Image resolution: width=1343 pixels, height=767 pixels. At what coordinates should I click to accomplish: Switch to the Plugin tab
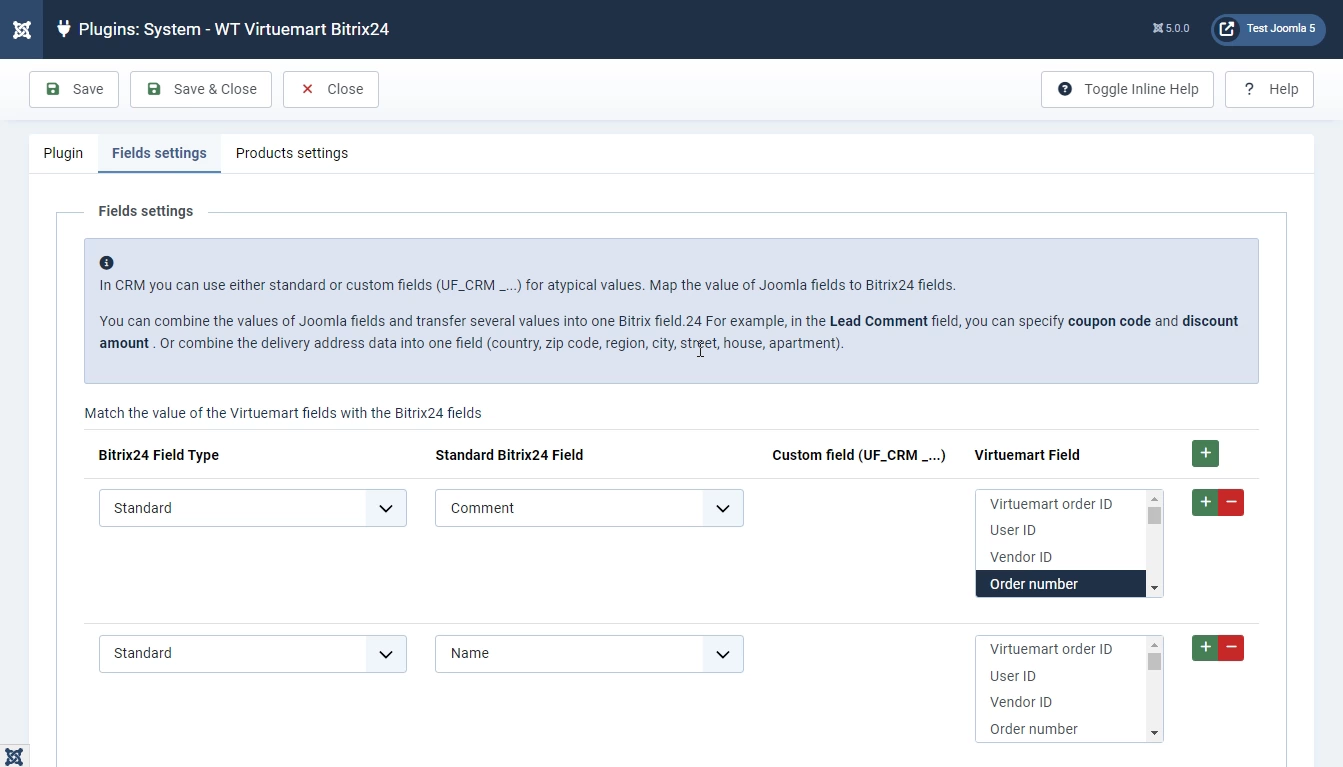coord(63,153)
